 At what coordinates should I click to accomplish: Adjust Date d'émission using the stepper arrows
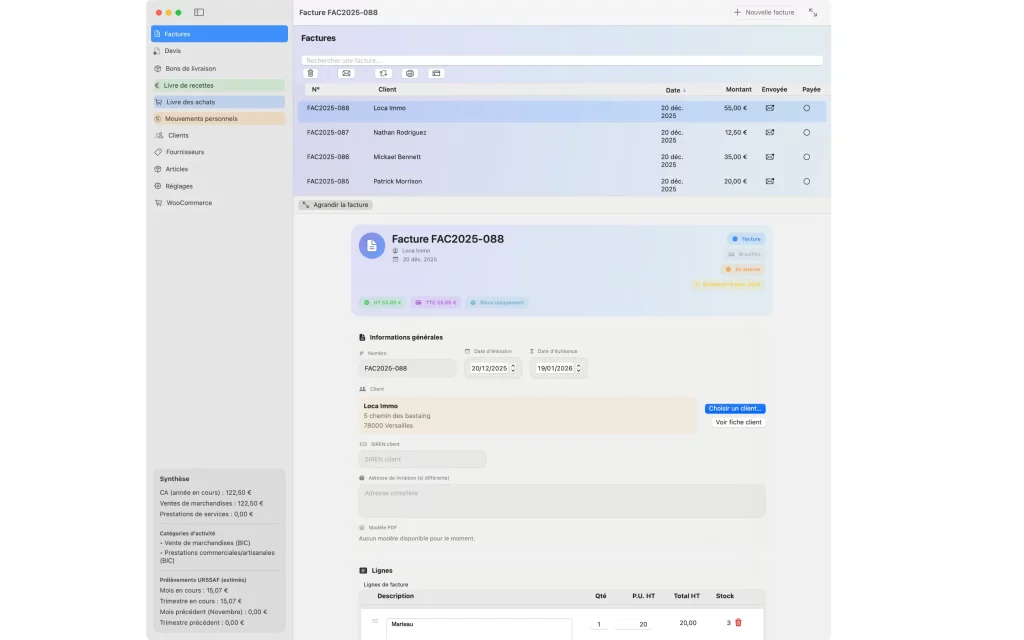(x=515, y=367)
